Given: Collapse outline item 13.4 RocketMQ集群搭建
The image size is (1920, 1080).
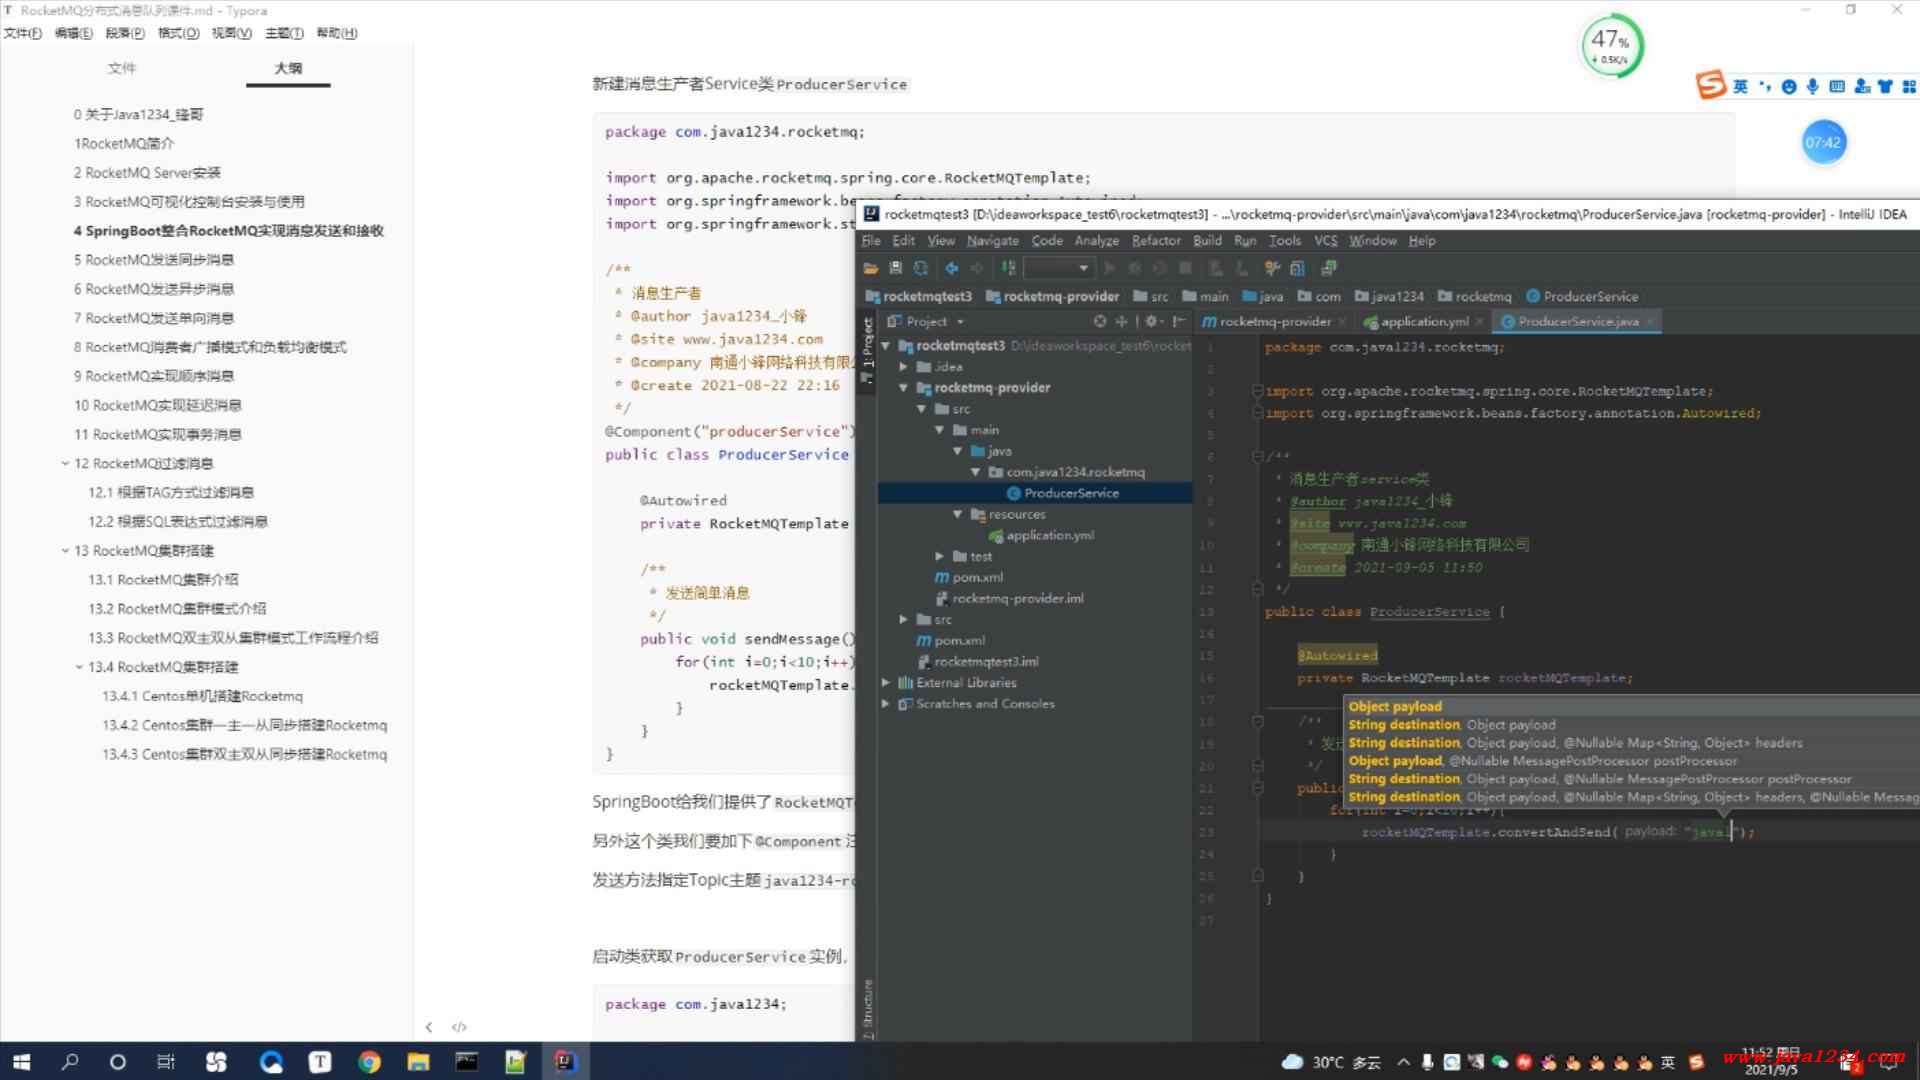Looking at the screenshot, I should 79,666.
